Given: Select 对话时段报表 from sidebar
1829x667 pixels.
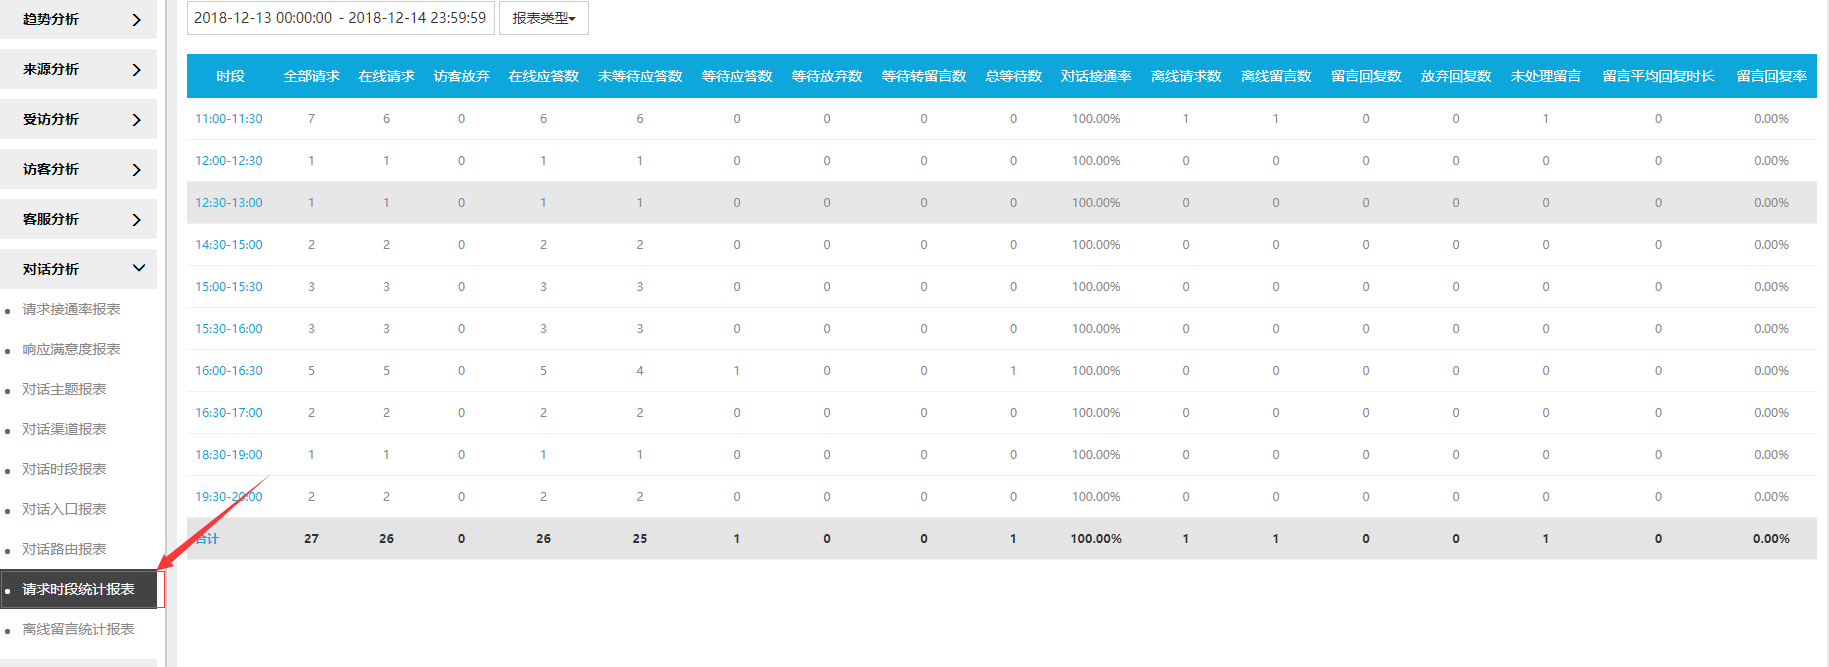Looking at the screenshot, I should point(64,469).
